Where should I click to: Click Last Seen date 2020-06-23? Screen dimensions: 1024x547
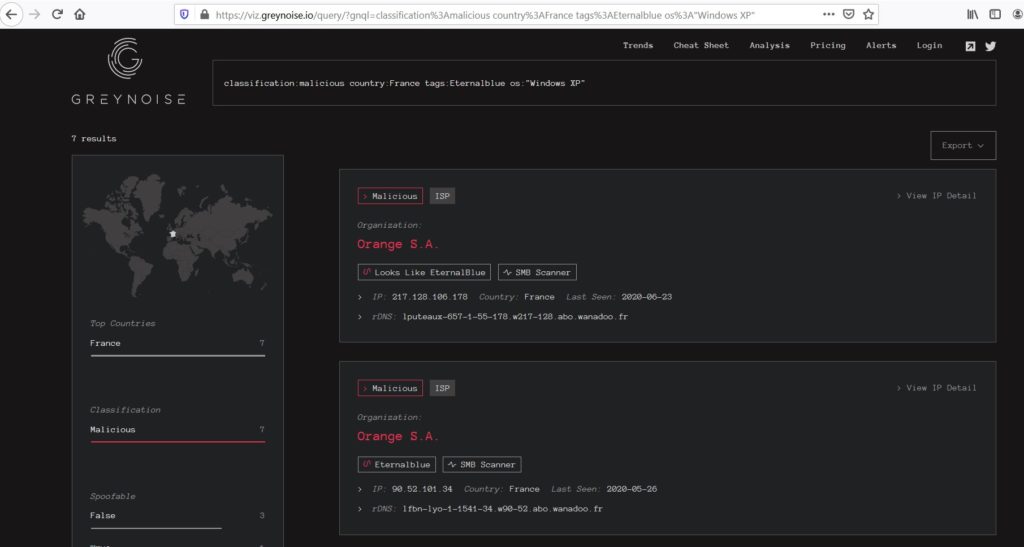tap(647, 297)
